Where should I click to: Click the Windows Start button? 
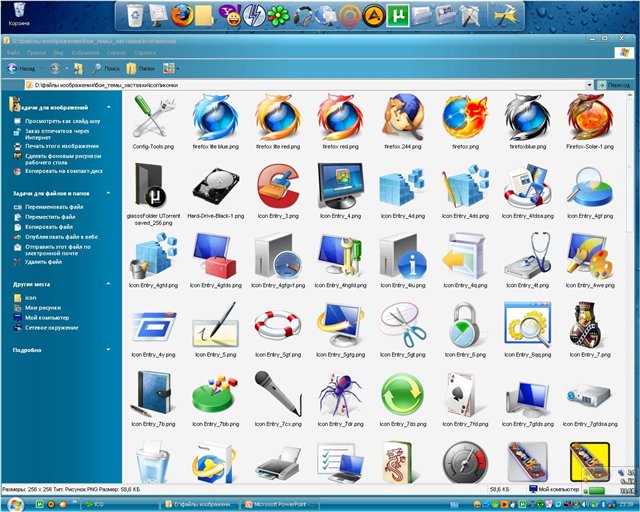point(16,505)
